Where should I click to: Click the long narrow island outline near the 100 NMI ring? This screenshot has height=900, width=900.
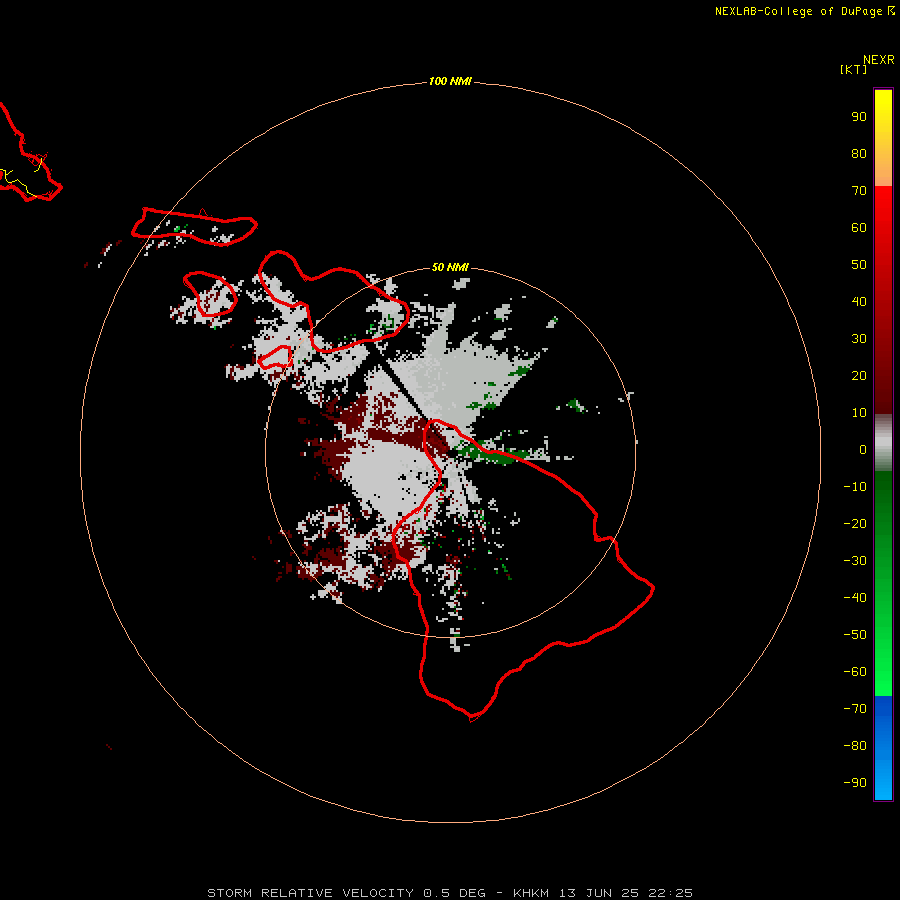[194, 226]
